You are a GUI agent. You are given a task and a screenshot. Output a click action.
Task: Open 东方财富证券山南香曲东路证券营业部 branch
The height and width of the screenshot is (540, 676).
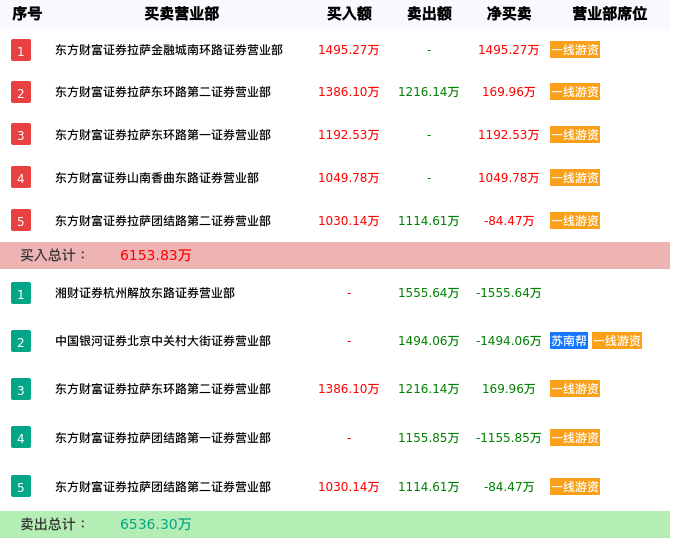[157, 178]
